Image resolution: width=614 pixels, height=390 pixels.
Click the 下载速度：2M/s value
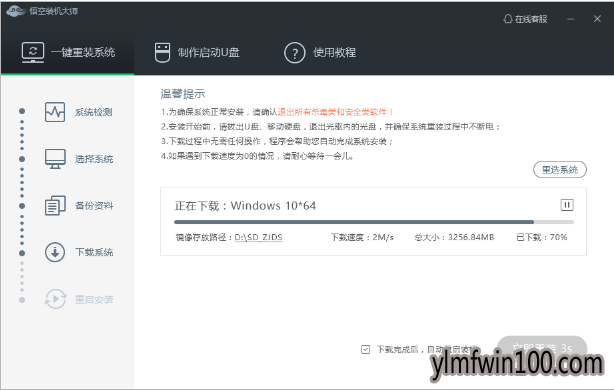(x=362, y=237)
